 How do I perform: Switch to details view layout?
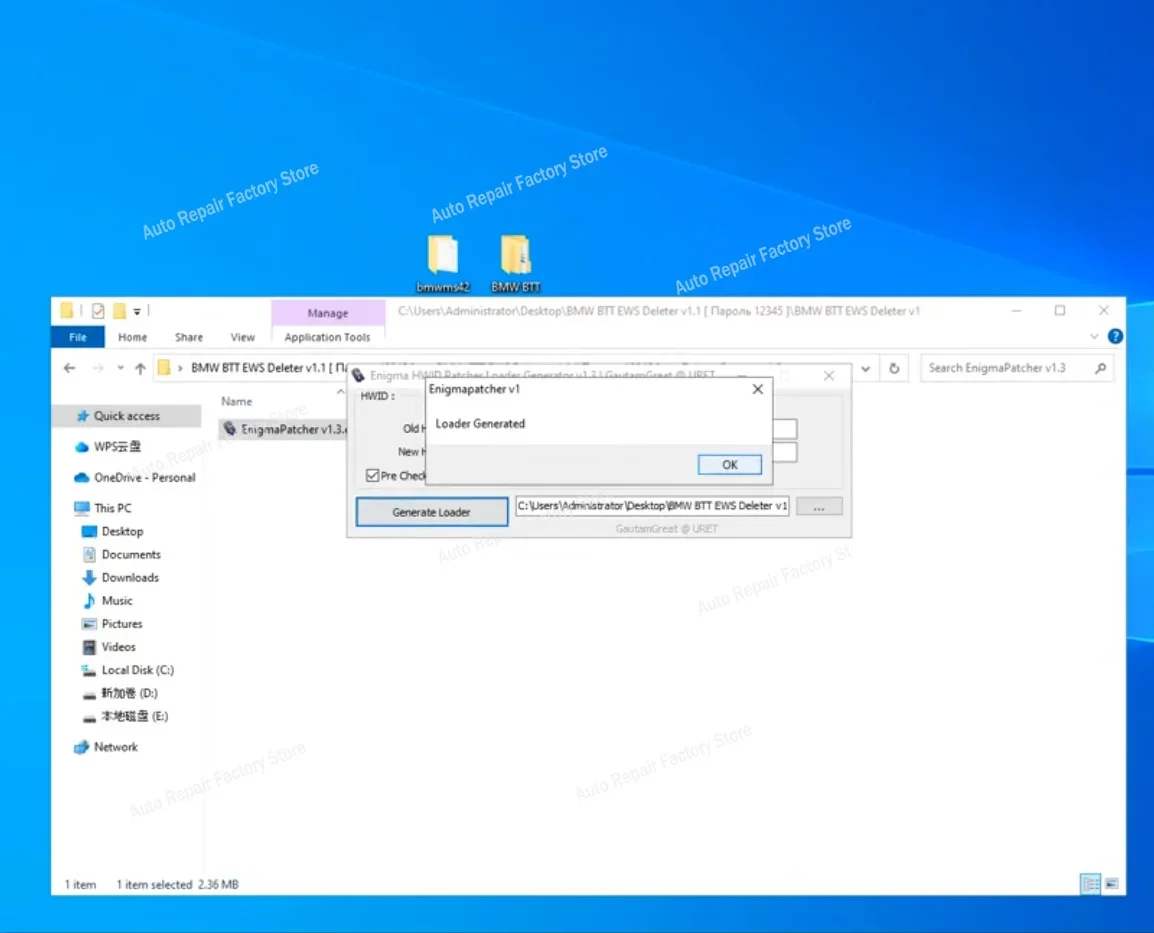point(1090,884)
